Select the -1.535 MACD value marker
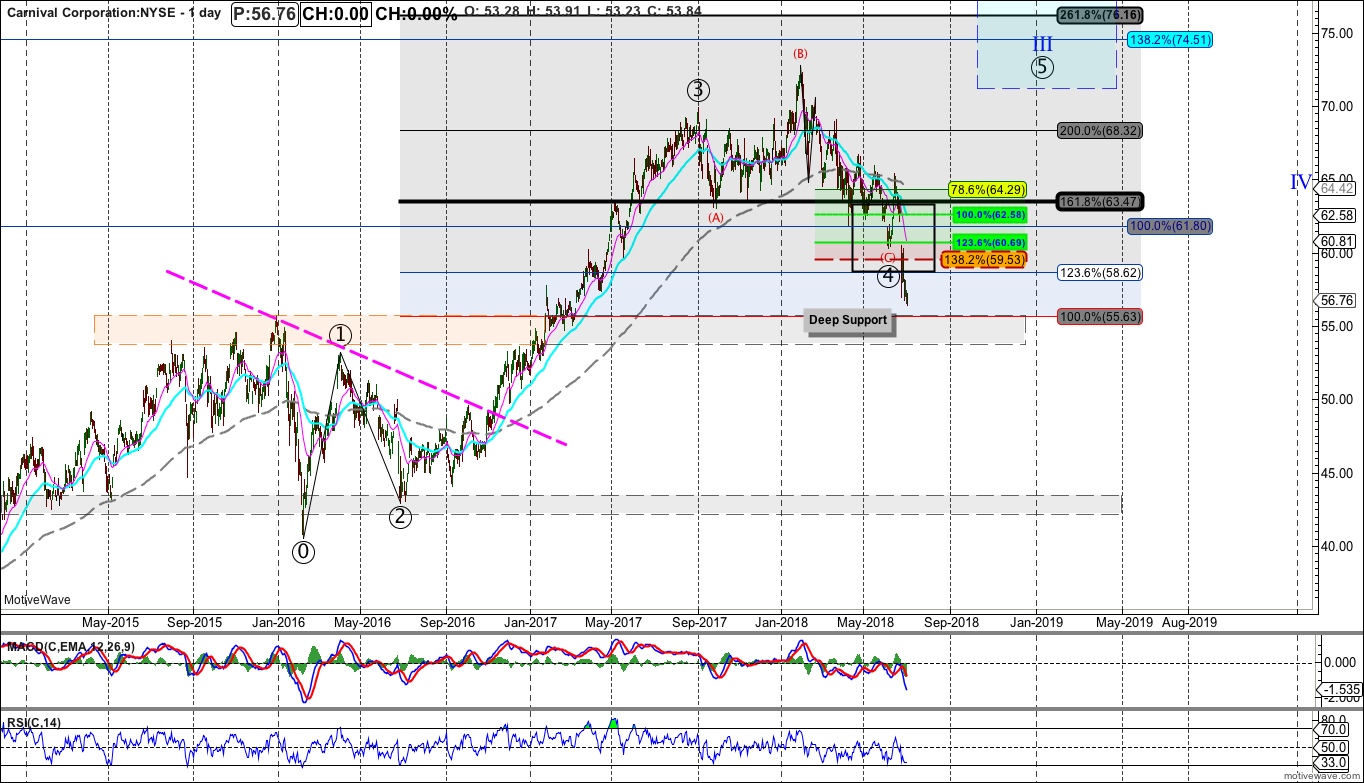The image size is (1364, 783). coord(1338,690)
